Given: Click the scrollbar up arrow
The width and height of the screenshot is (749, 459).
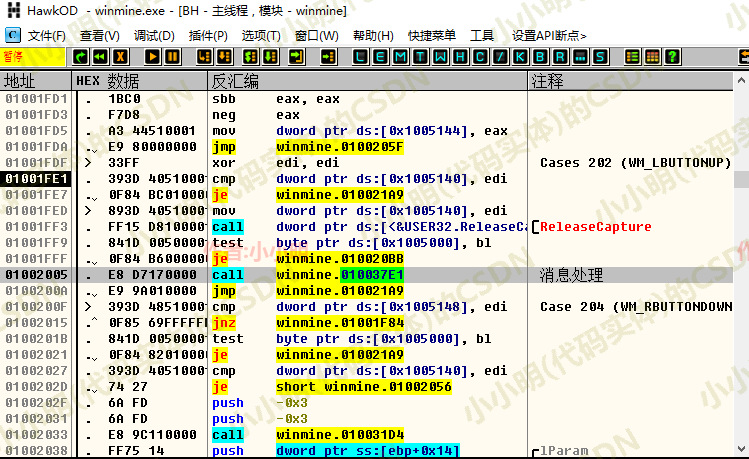Looking at the screenshot, I should tap(741, 80).
